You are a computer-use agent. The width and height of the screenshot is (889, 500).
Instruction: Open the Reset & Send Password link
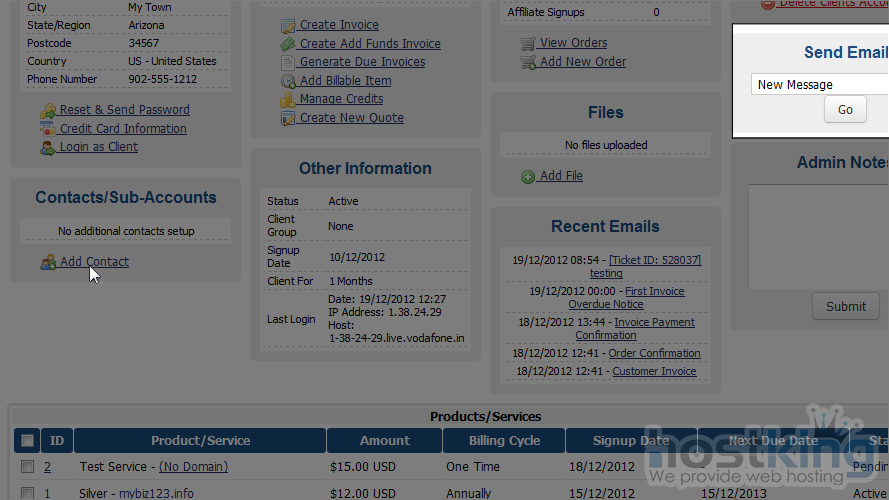click(124, 110)
